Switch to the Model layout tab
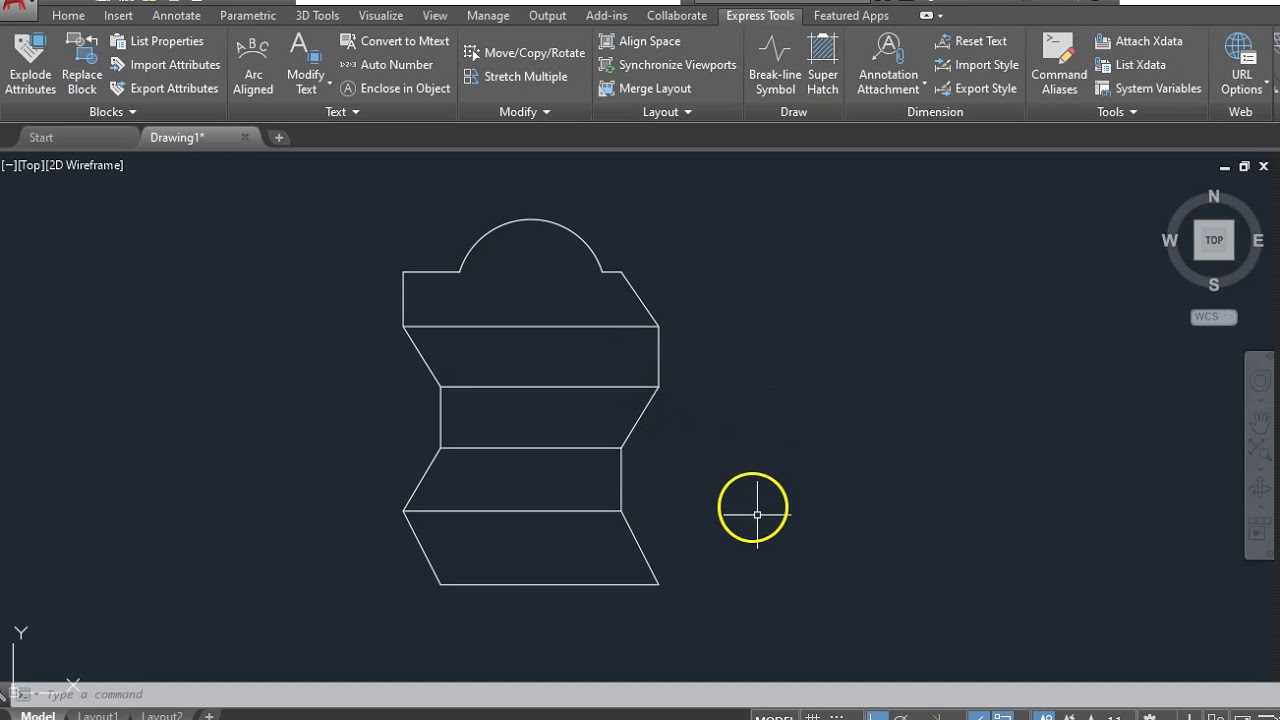This screenshot has height=720, width=1280. pos(38,715)
